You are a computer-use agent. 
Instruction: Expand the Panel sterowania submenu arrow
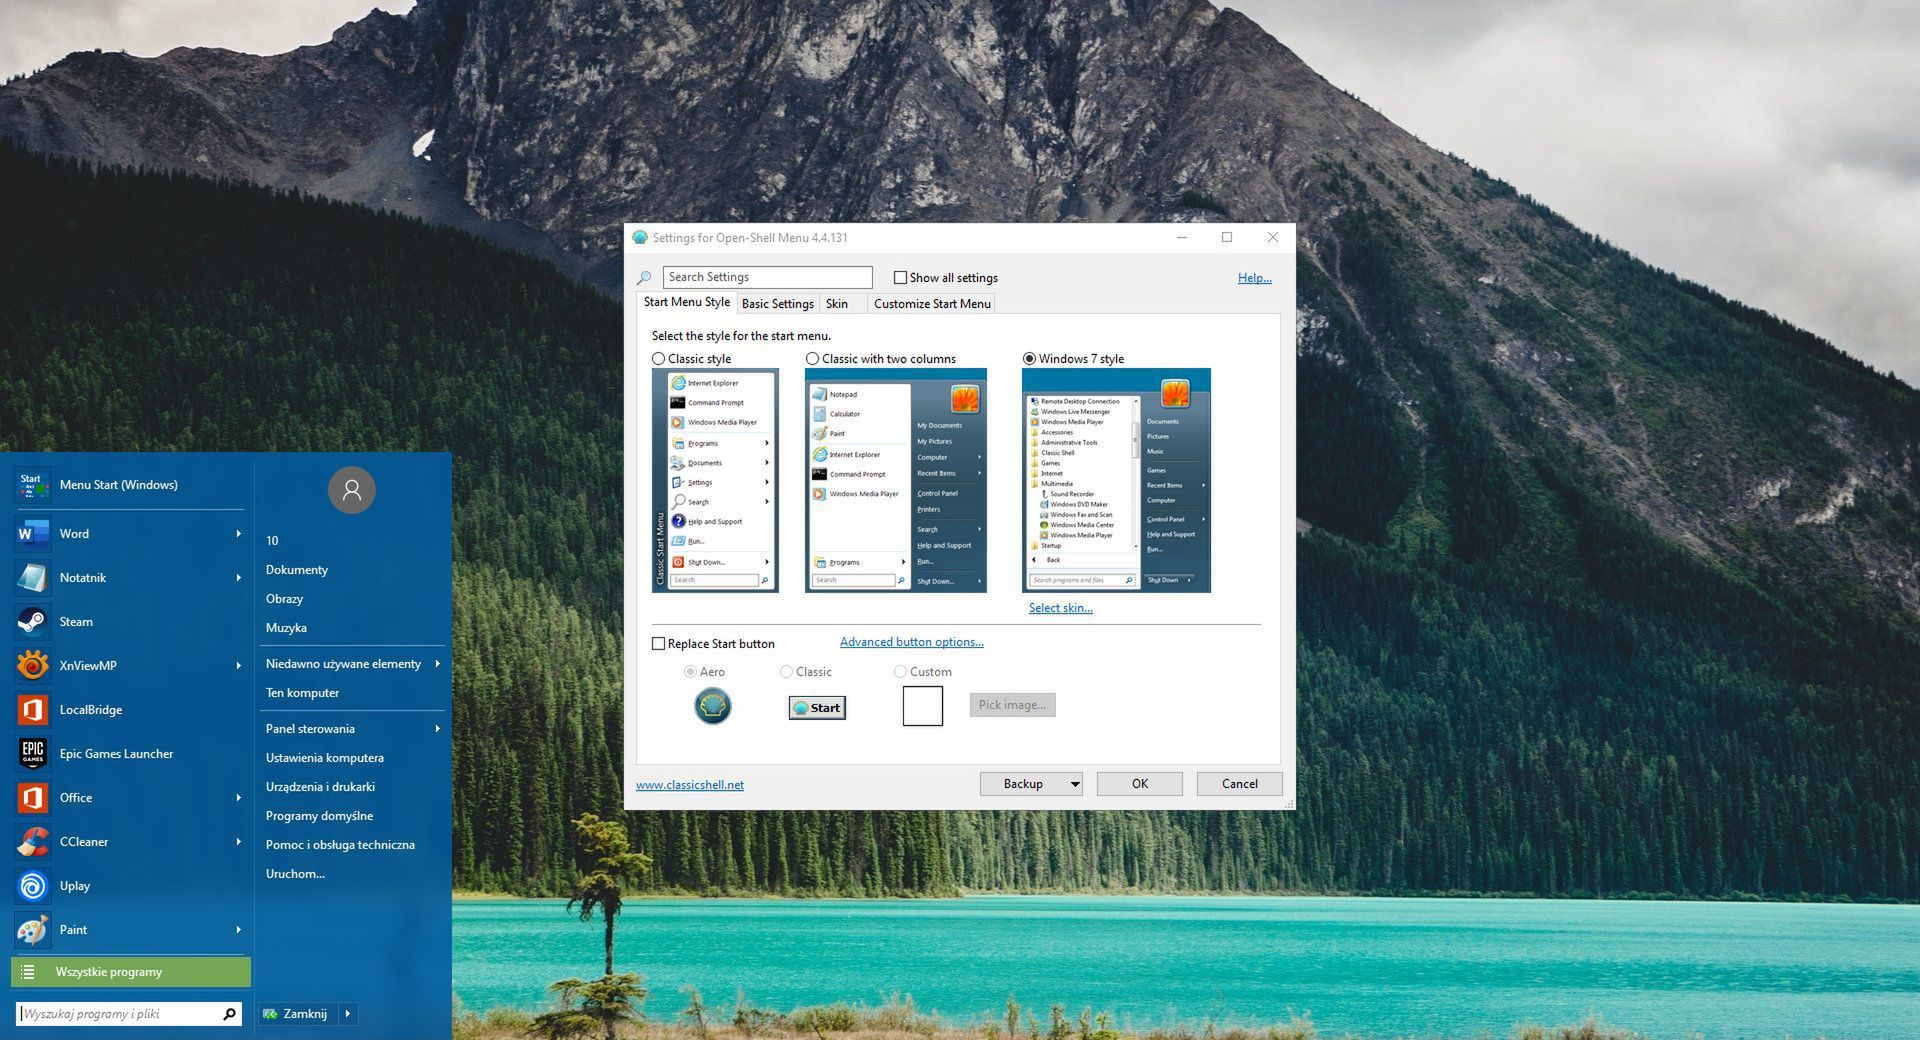pos(438,729)
